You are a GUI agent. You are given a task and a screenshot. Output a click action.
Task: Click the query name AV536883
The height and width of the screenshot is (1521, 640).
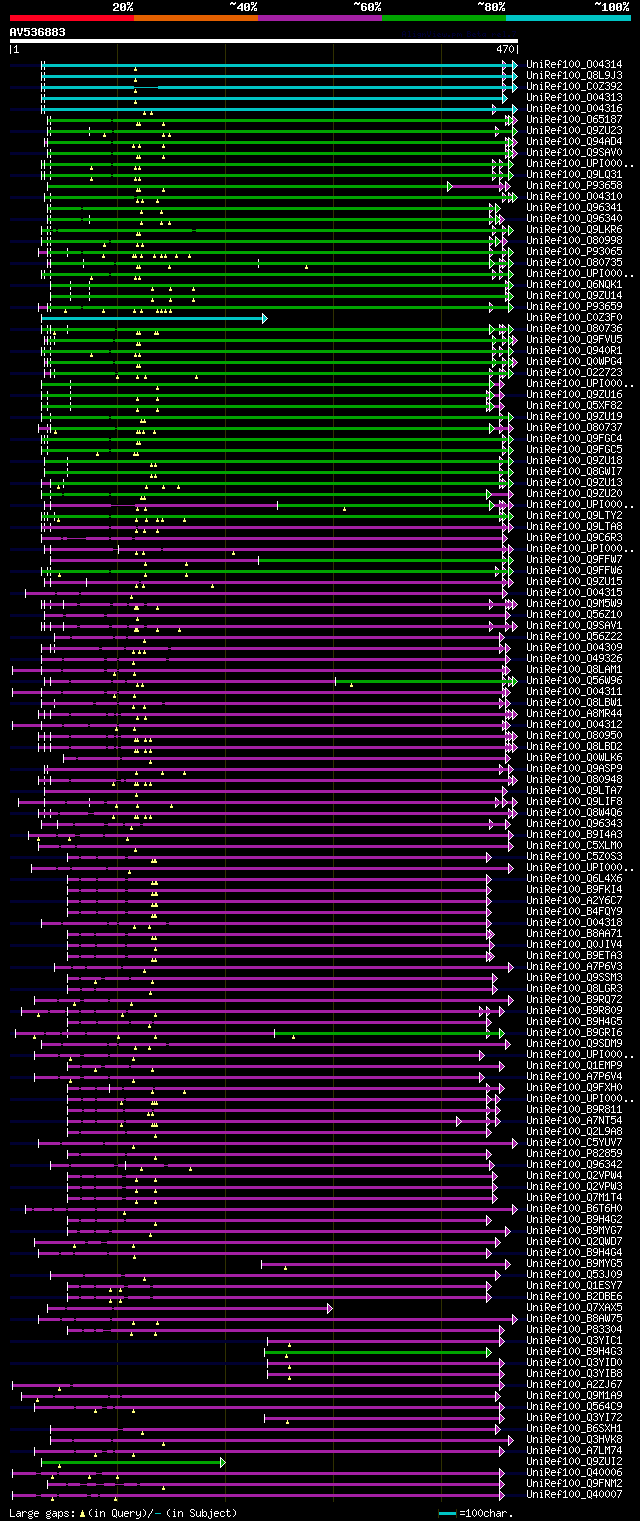click(x=38, y=32)
